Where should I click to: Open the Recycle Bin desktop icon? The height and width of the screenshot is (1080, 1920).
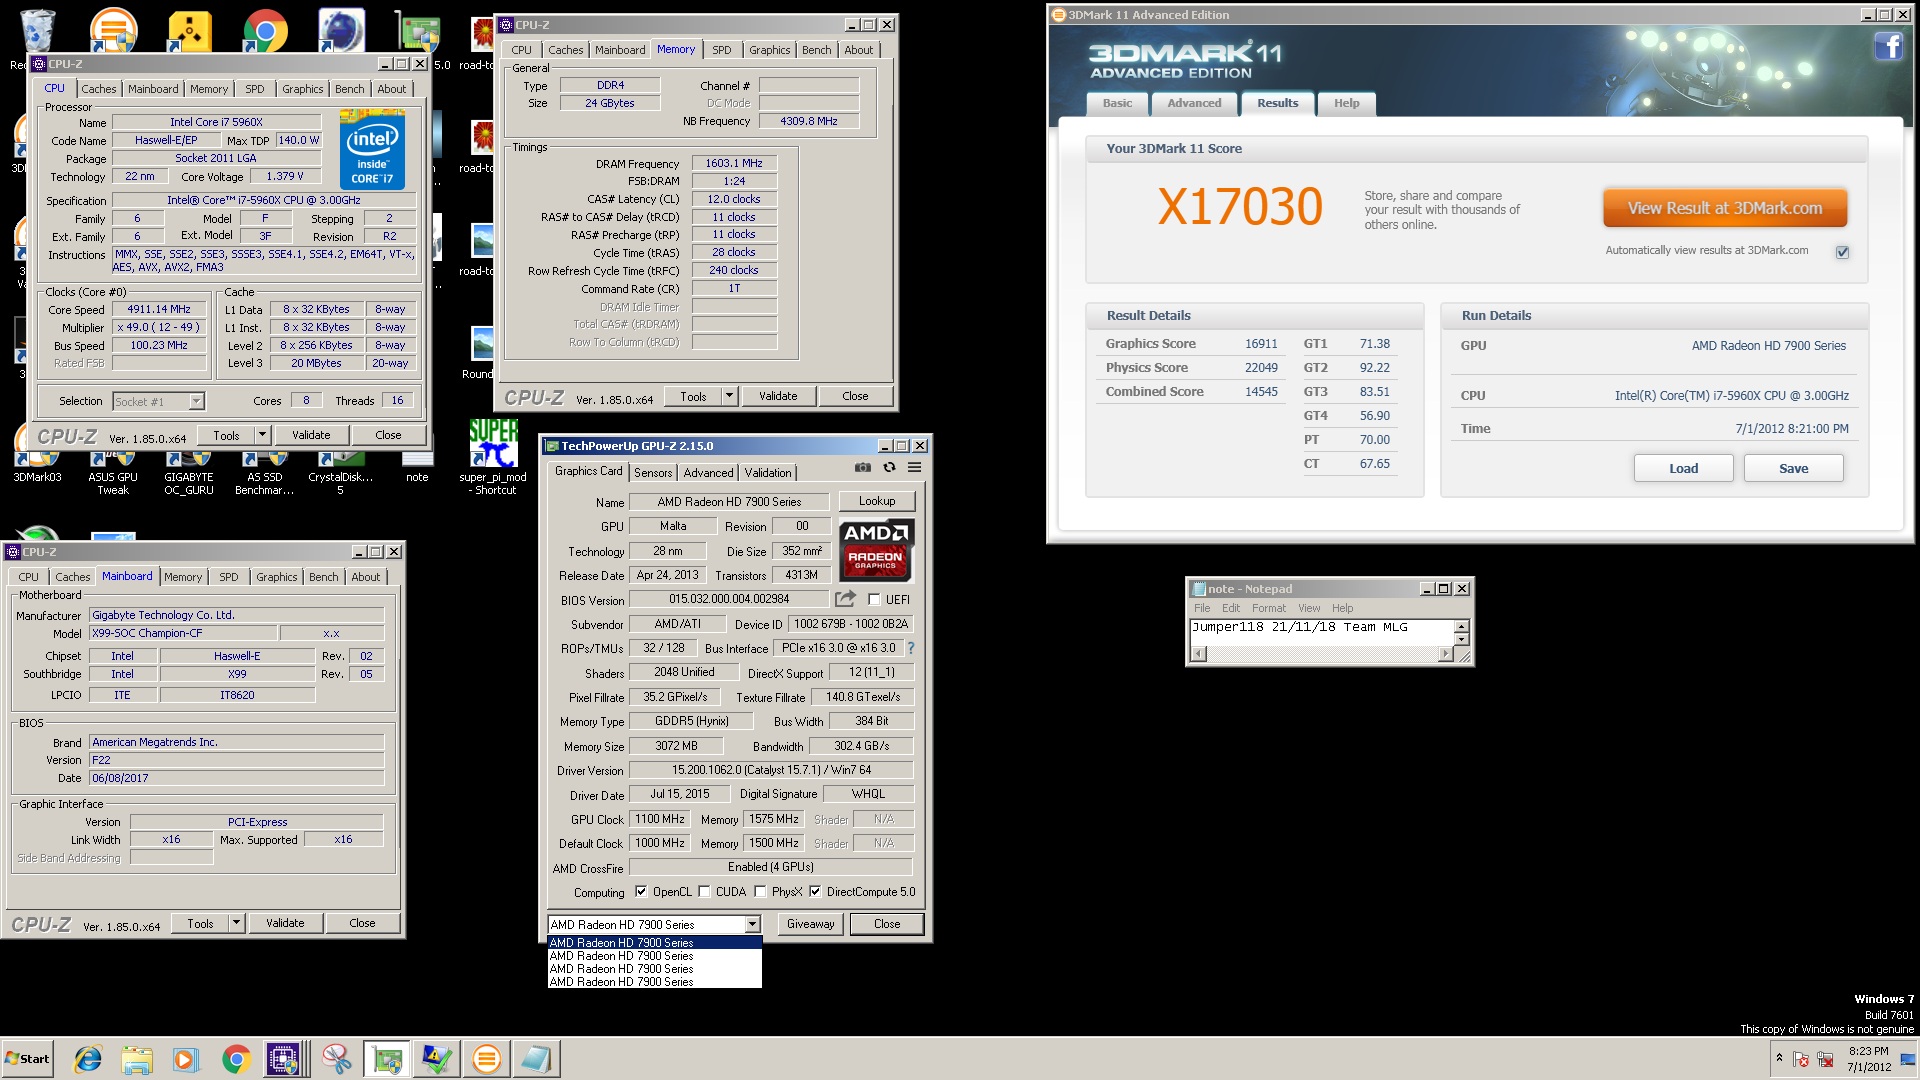tap(37, 30)
